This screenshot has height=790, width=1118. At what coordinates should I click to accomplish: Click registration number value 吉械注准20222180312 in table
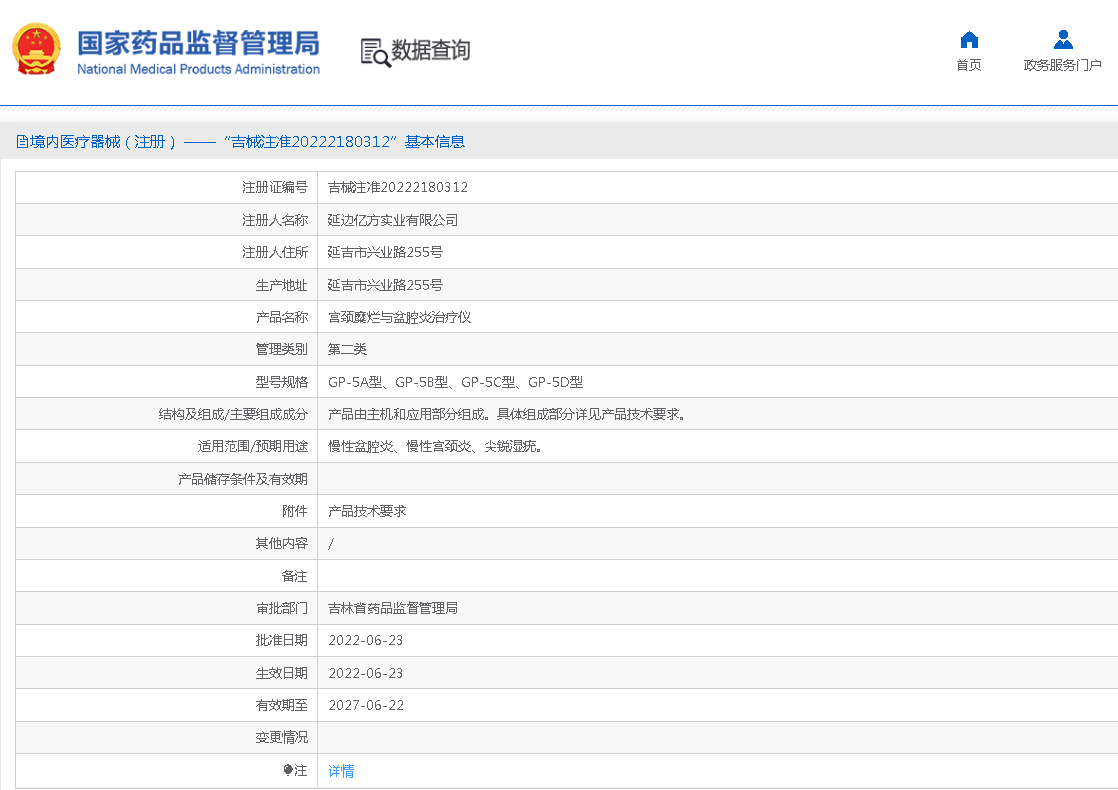tap(398, 187)
